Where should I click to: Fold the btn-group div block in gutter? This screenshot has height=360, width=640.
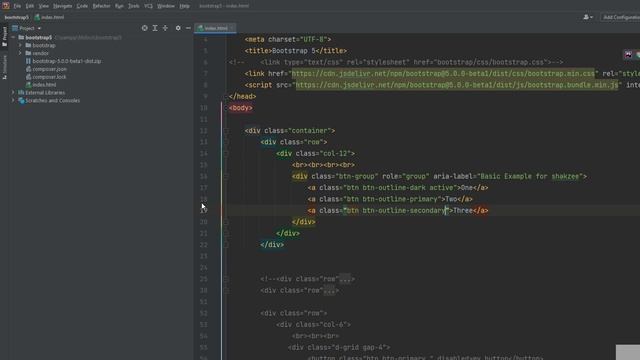226,176
